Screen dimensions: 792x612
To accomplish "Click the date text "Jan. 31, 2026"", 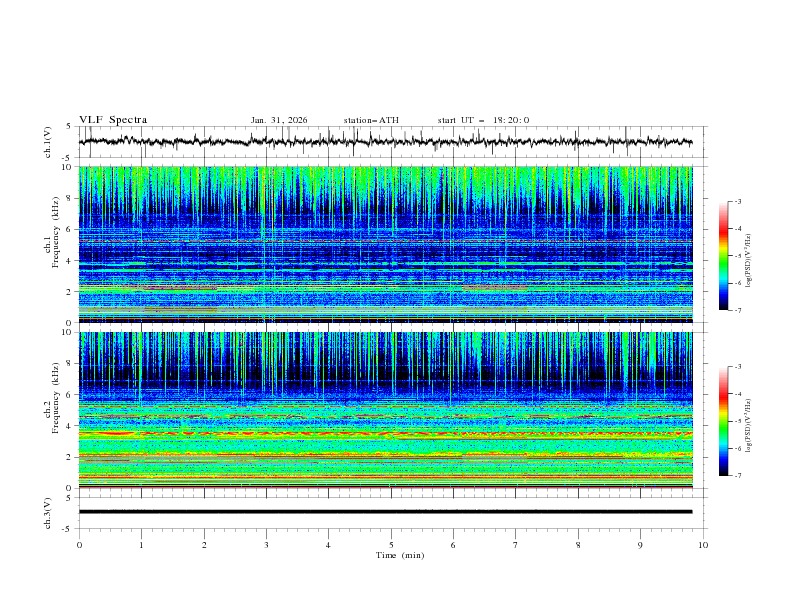I will [x=279, y=120].
